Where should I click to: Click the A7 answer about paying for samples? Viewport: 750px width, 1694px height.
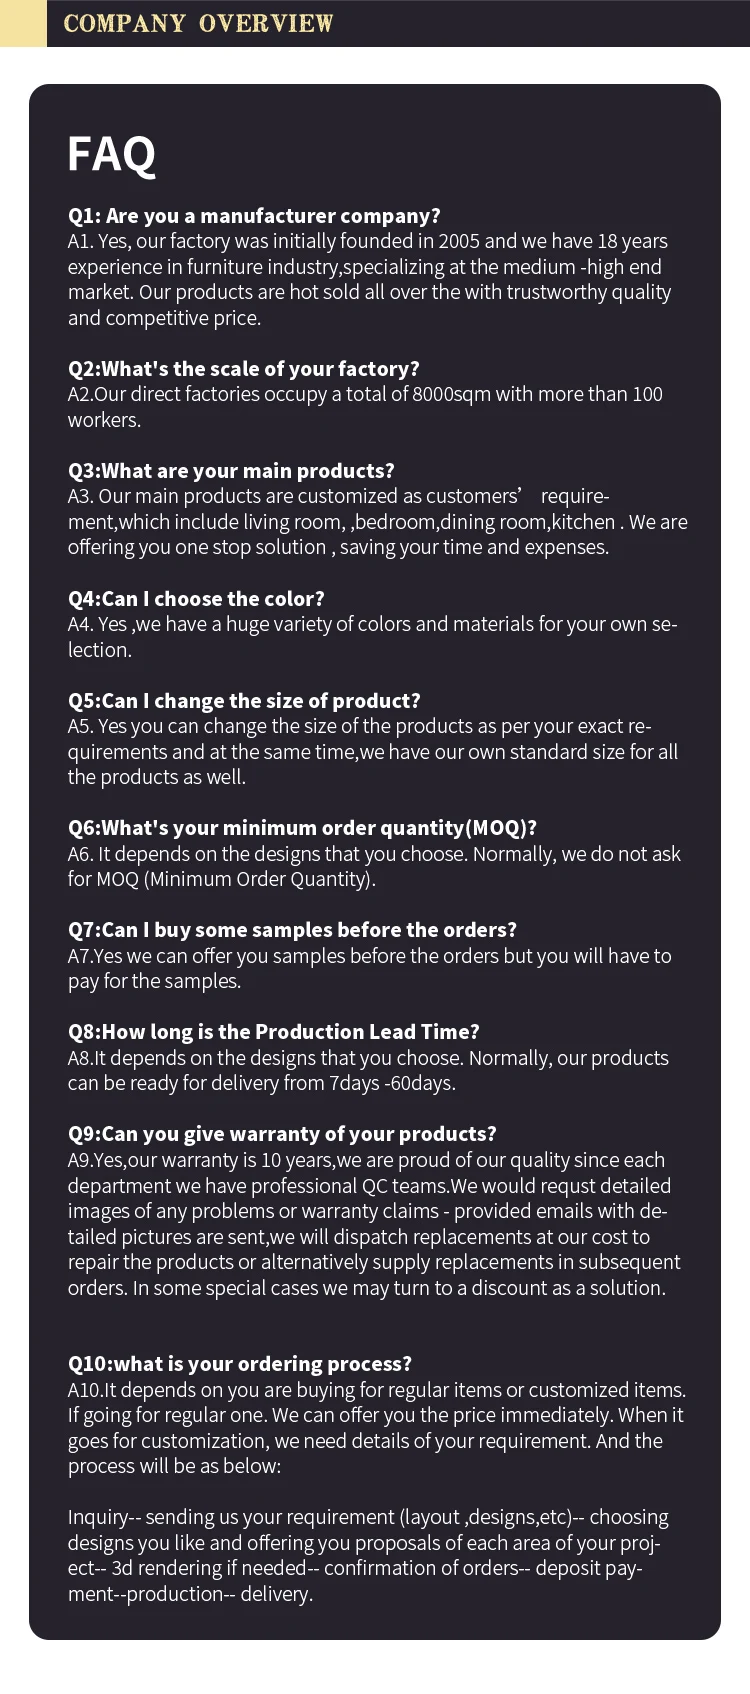[369, 968]
